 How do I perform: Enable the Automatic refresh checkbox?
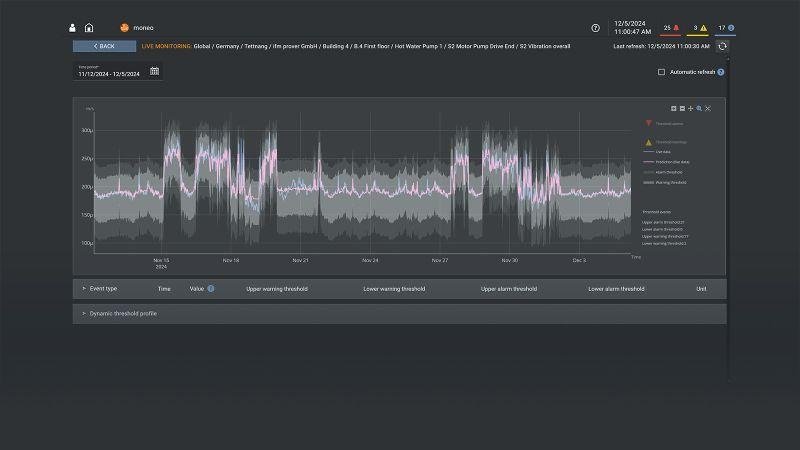pyautogui.click(x=661, y=72)
